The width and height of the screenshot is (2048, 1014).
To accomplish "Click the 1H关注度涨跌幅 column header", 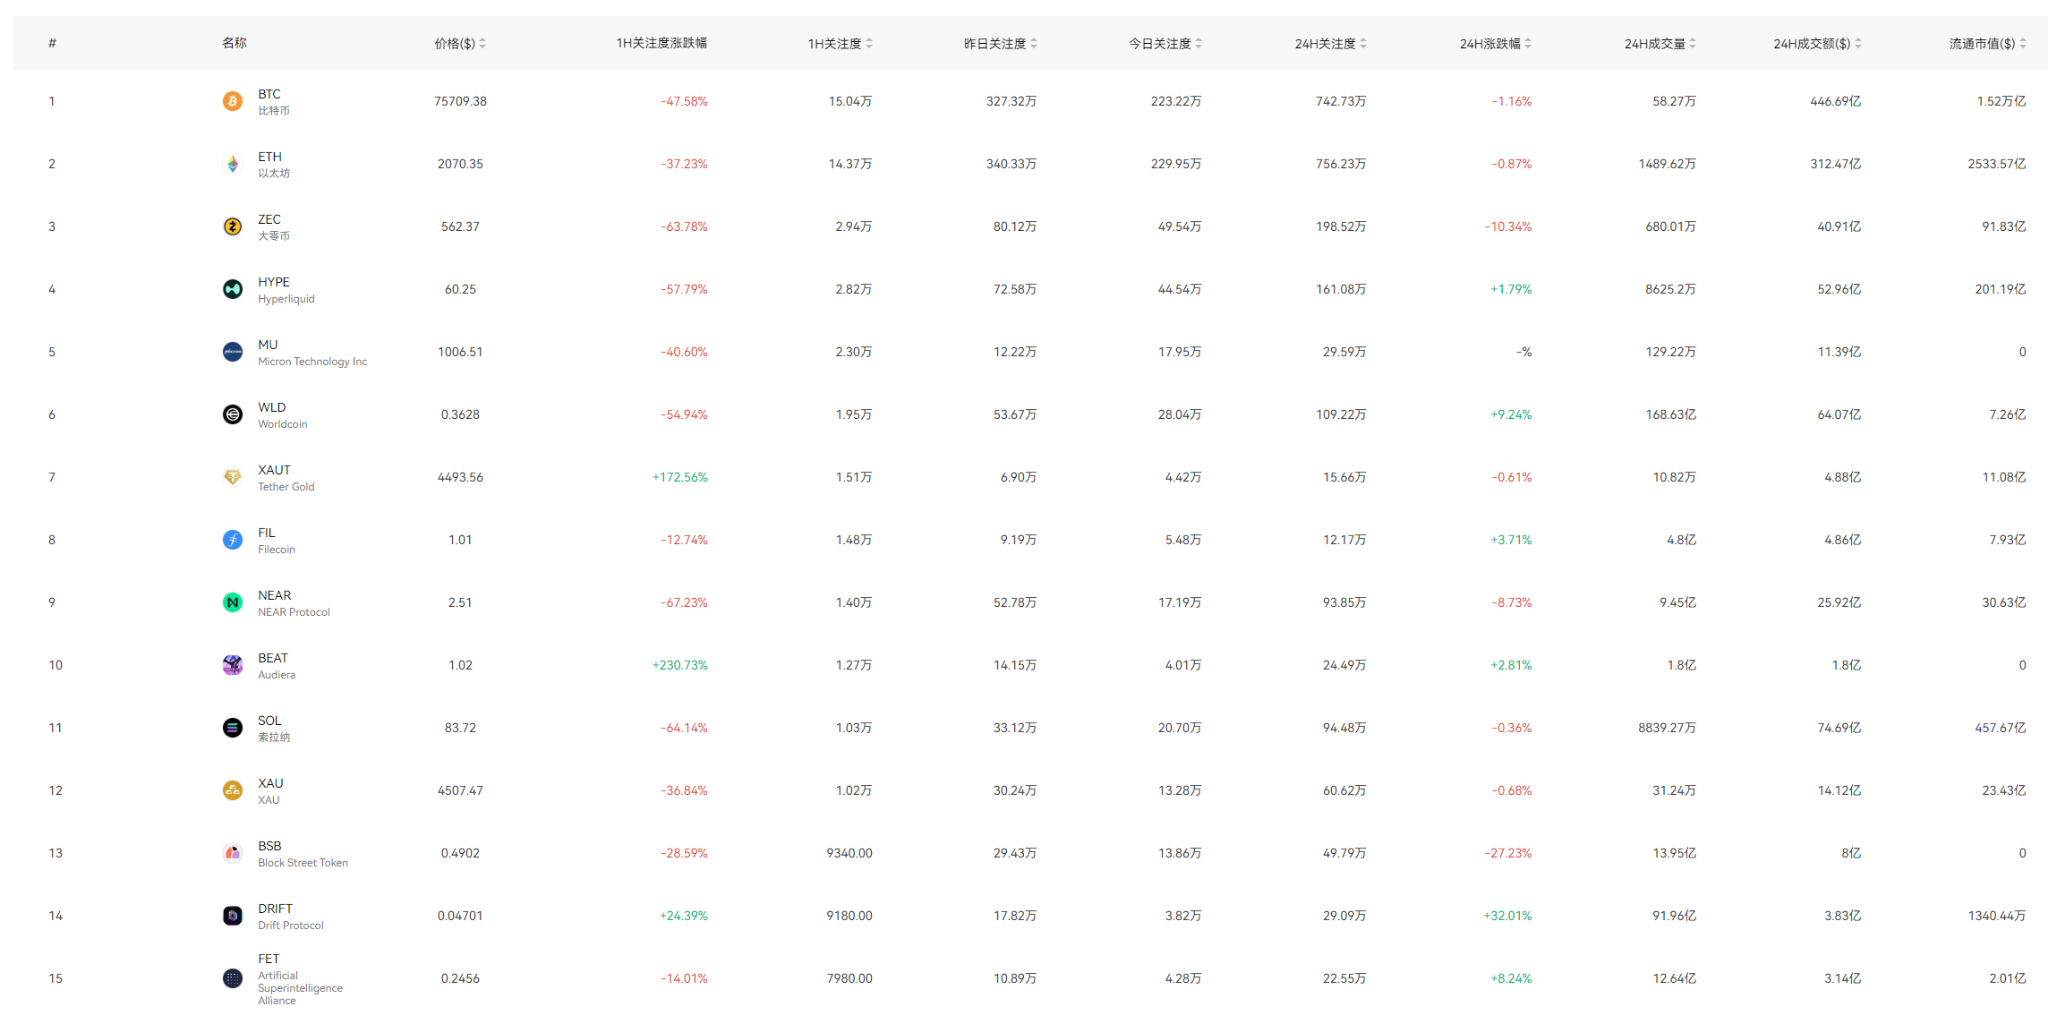I will pos(662,43).
